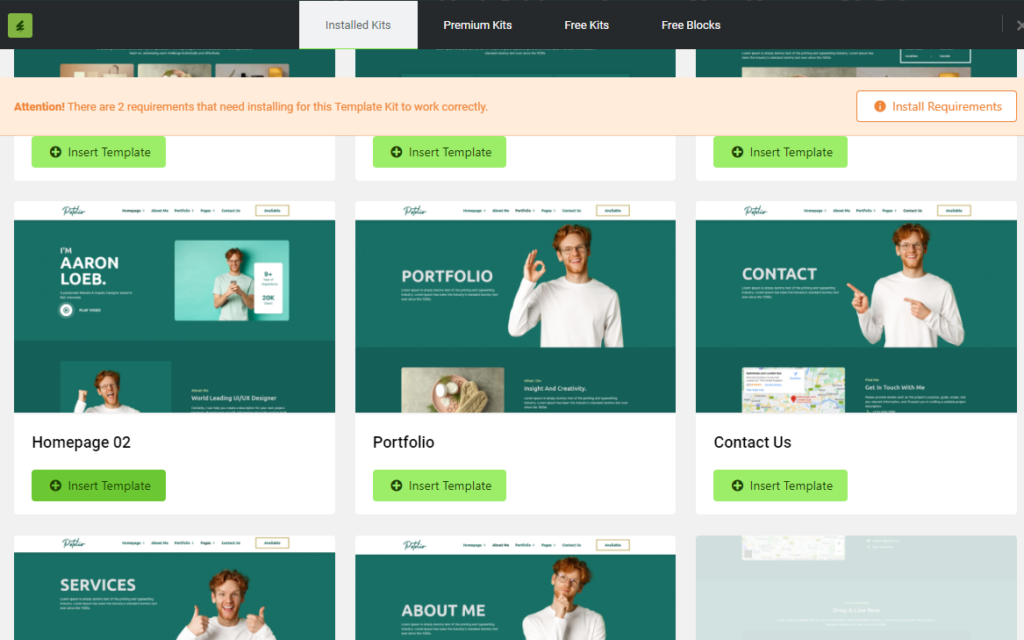Preview the About Me template thumbnail

[515, 588]
